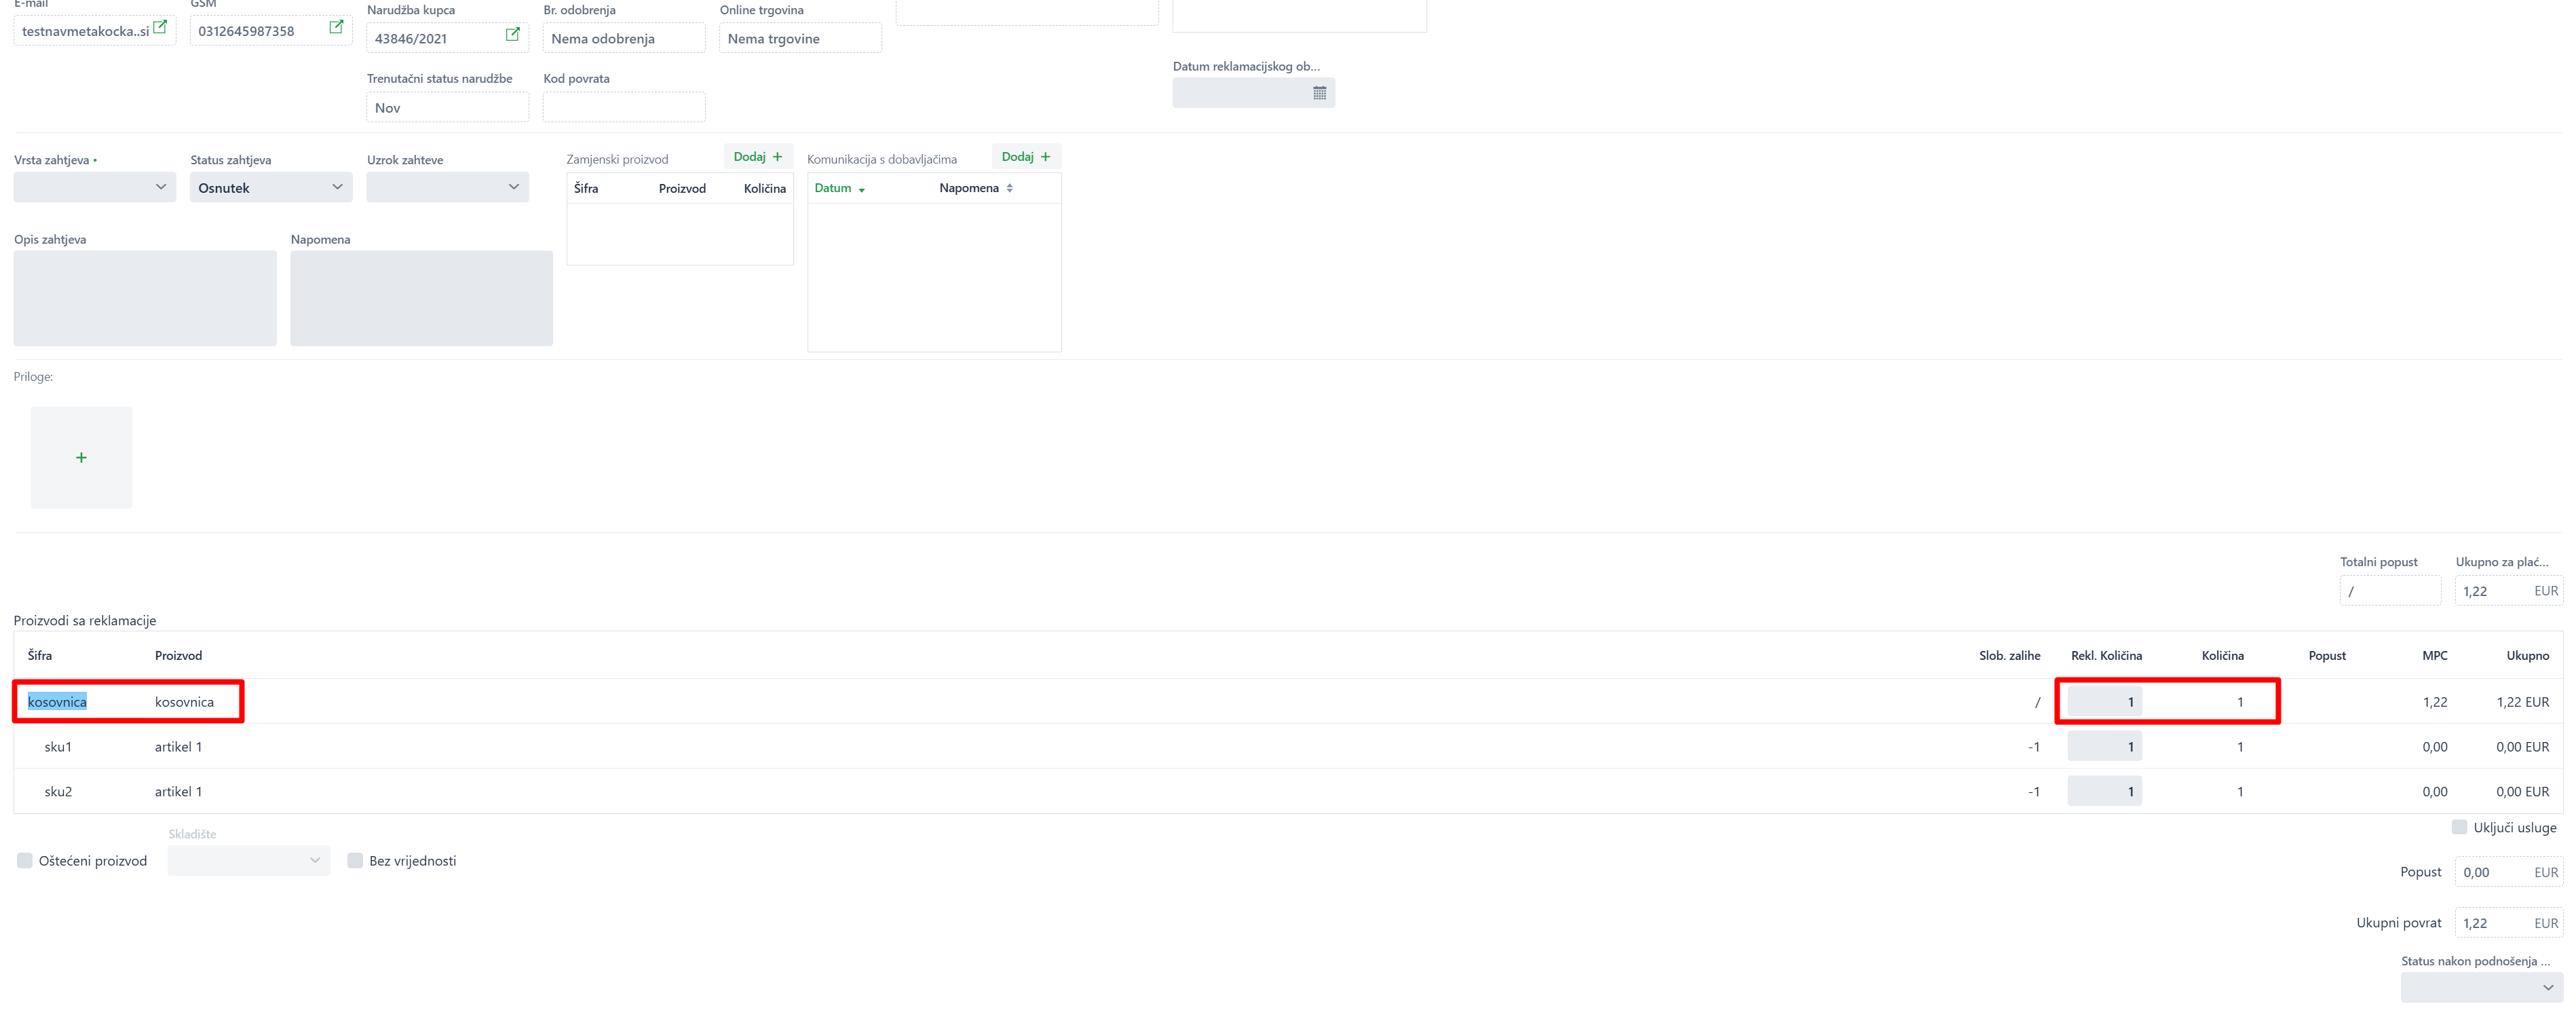Enable Oštećeni proizvod checkbox
The image size is (2576, 1019).
(x=25, y=861)
